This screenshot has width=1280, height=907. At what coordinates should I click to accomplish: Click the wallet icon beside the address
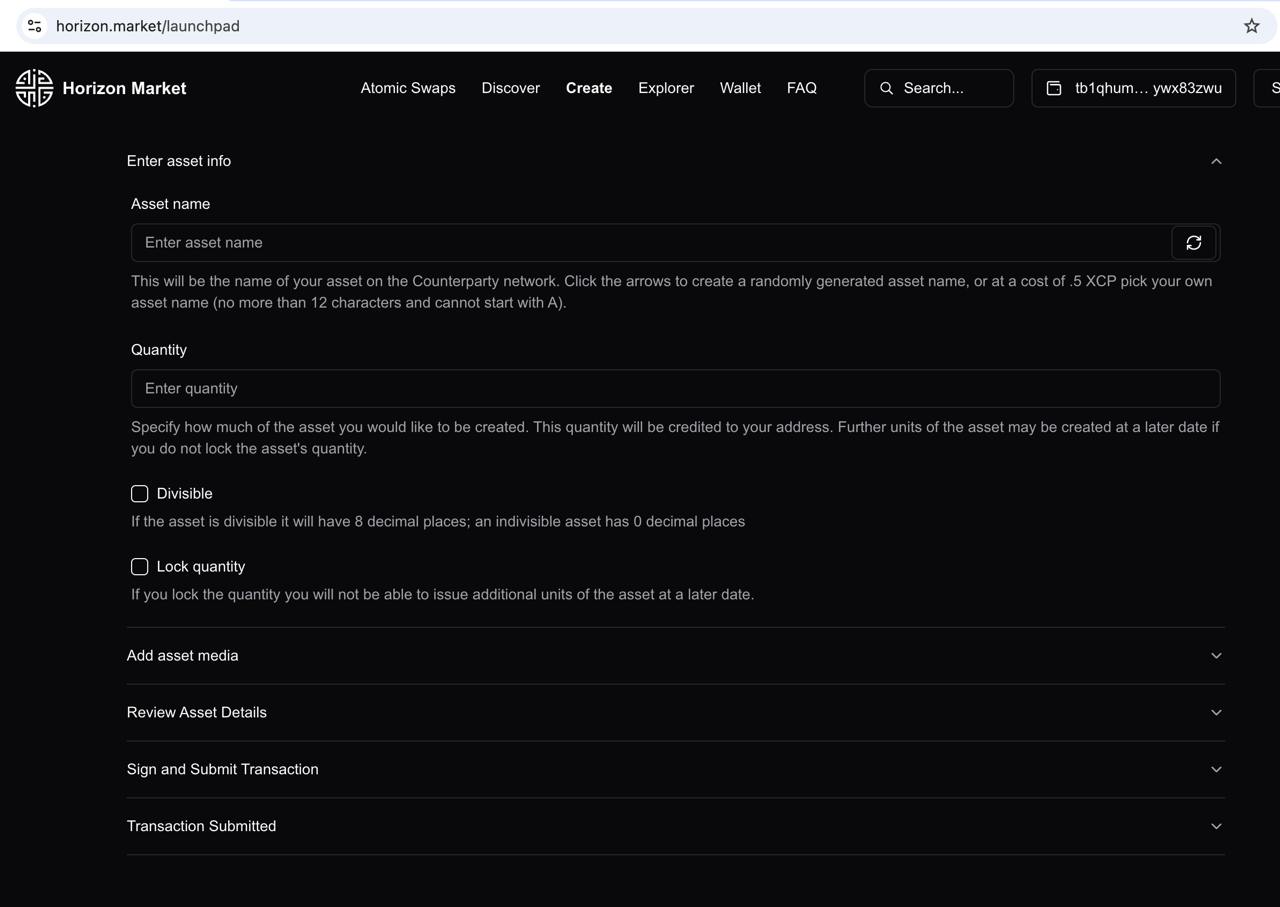click(1054, 88)
